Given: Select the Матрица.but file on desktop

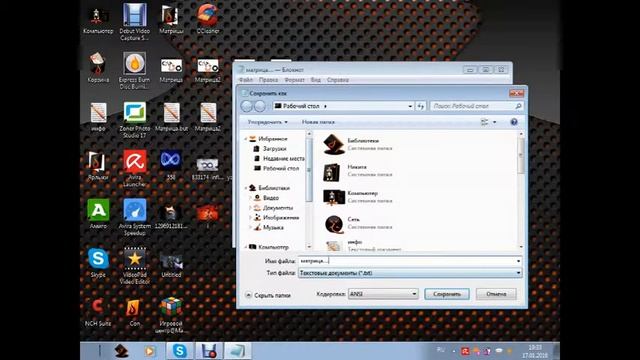Looking at the screenshot, I should (x=171, y=117).
